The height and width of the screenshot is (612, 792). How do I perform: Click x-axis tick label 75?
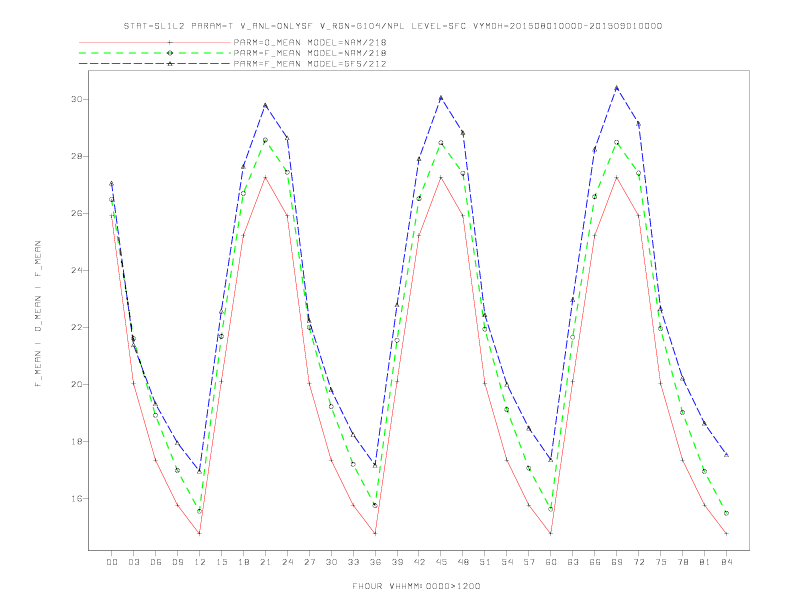pyautogui.click(x=661, y=562)
